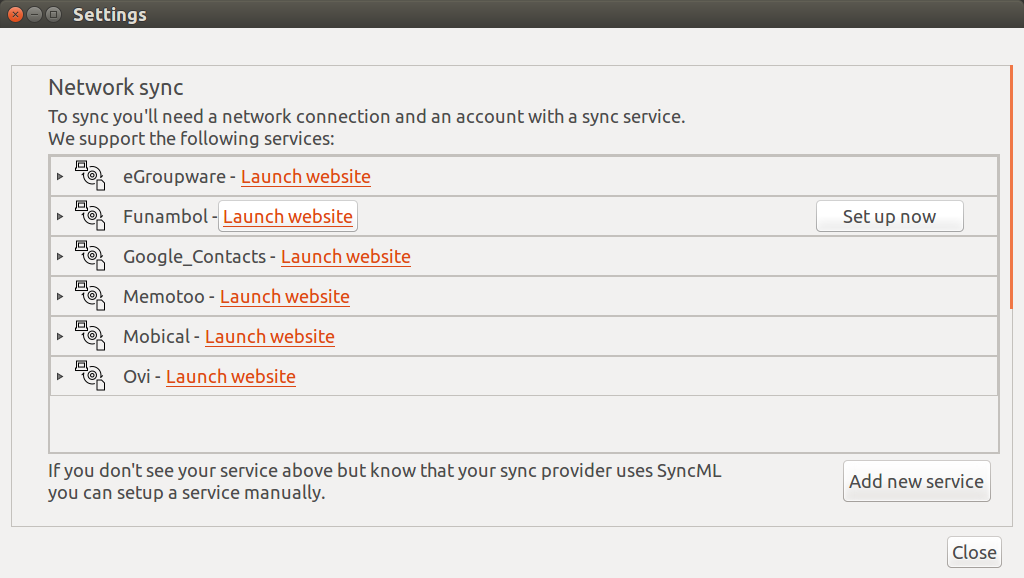Click the Funambol sync service icon
The width and height of the screenshot is (1024, 578).
coord(90,216)
